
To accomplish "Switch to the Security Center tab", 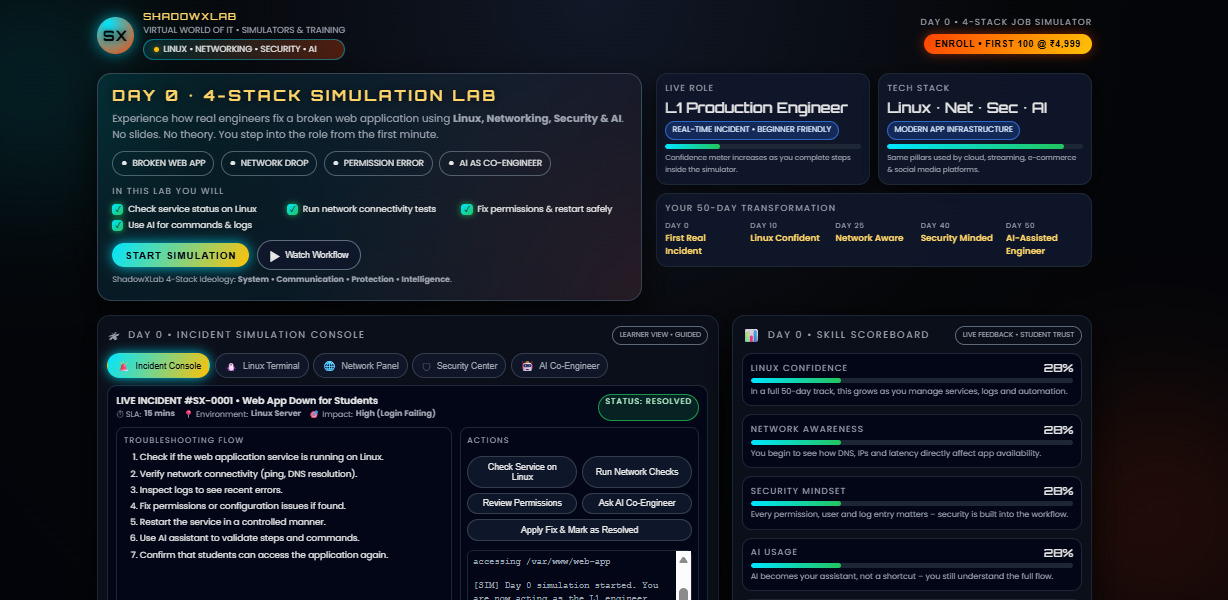I will tap(458, 366).
